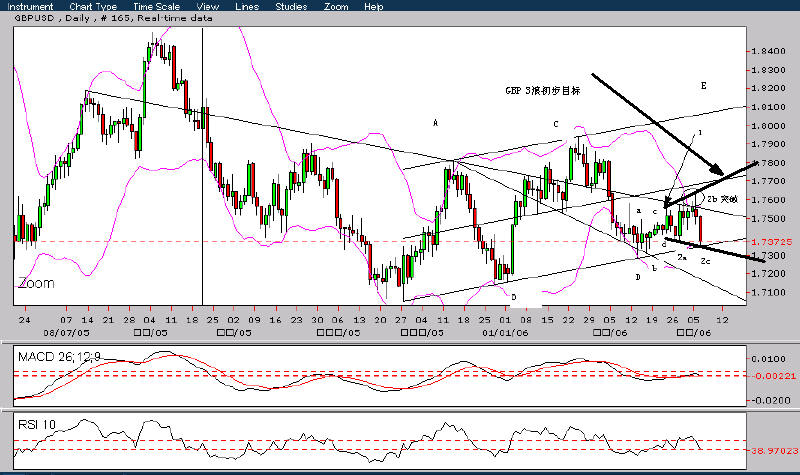Click the GBP 3 wave target annotation text
The width and height of the screenshot is (800, 475).
click(x=542, y=91)
